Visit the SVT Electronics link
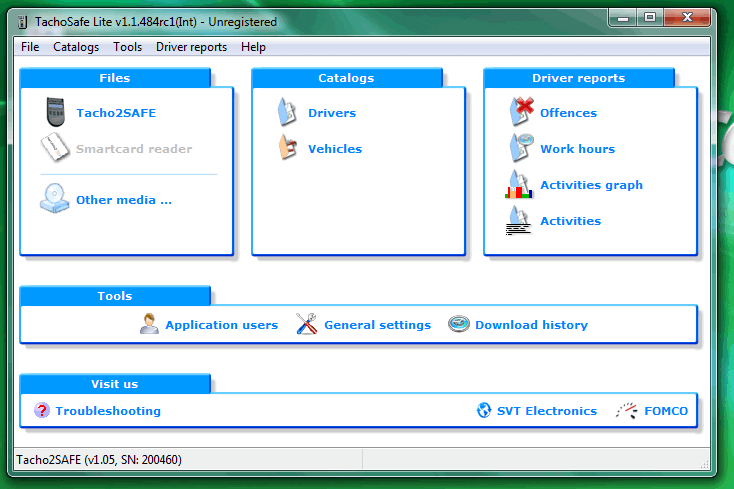This screenshot has width=734, height=489. click(546, 411)
